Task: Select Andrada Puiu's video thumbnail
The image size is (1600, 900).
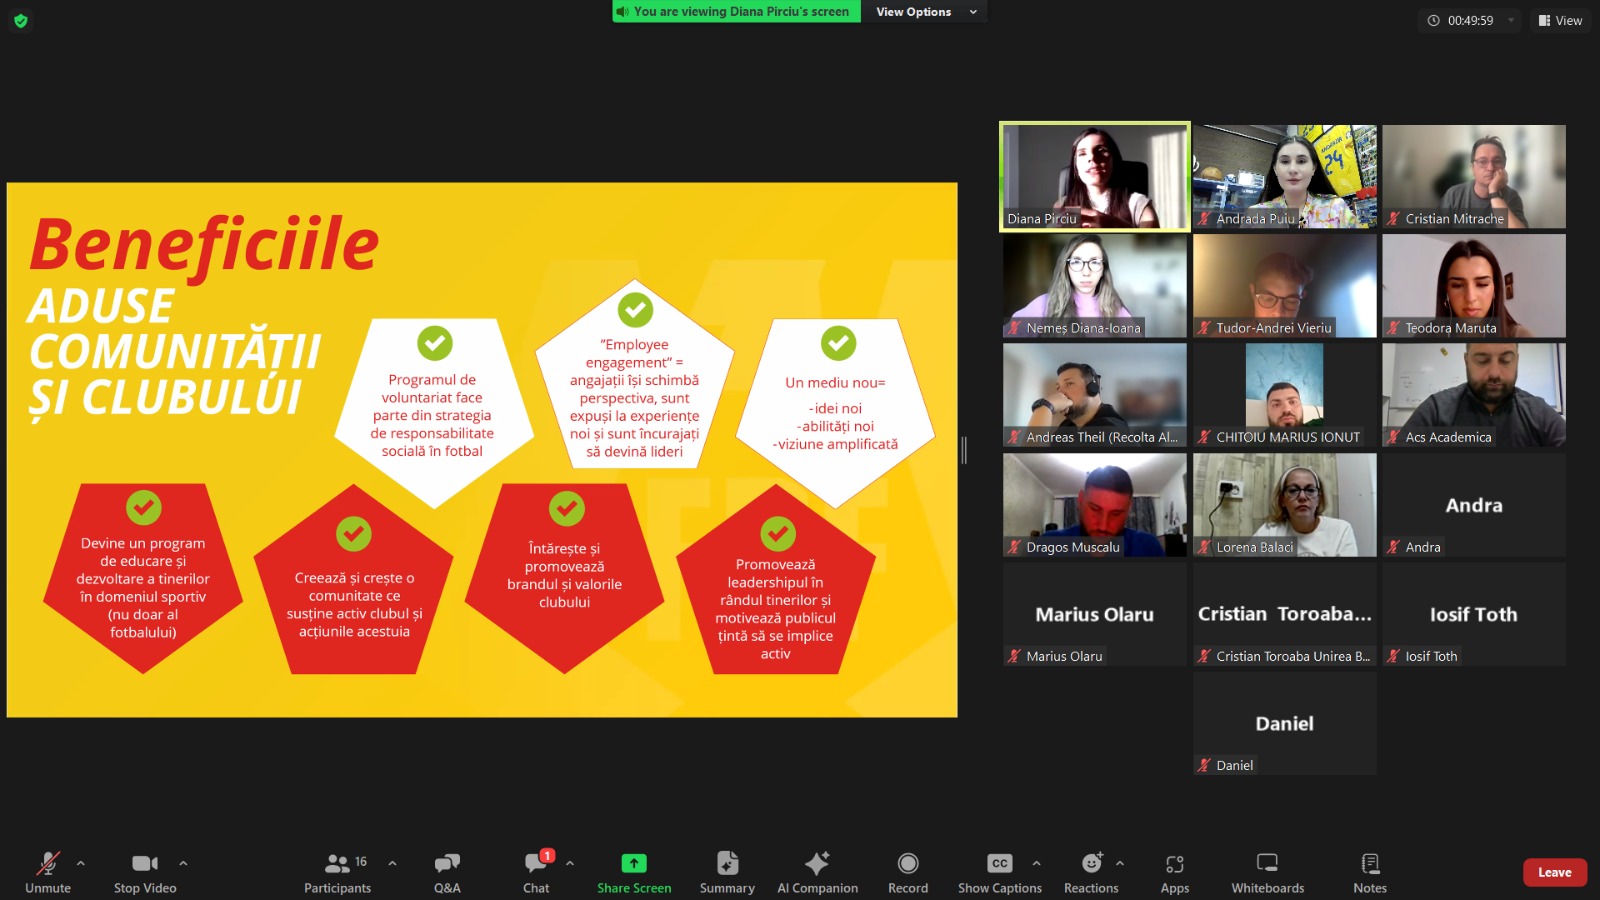Action: point(1284,176)
